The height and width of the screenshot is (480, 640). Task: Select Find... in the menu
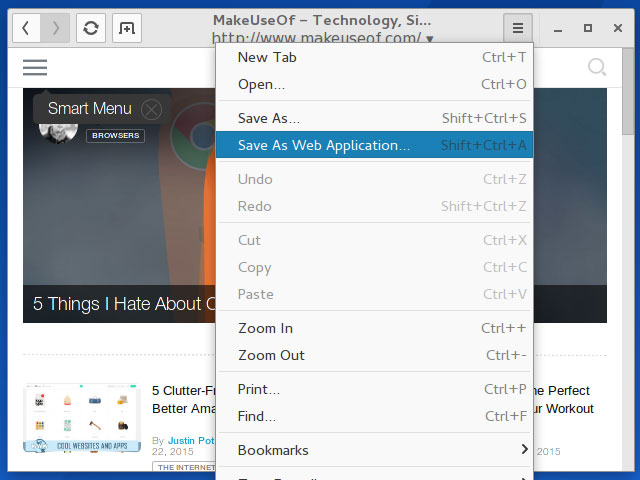pyautogui.click(x=374, y=416)
